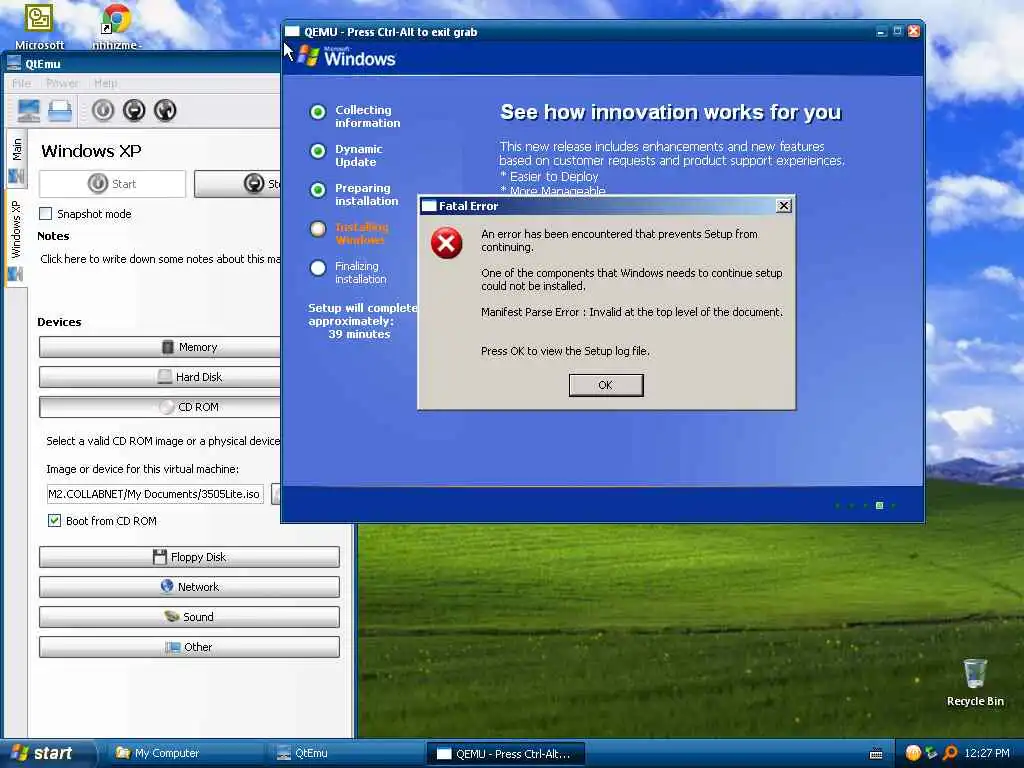Click the orange globe tray icon
This screenshot has width=1024, height=768.
click(x=913, y=753)
